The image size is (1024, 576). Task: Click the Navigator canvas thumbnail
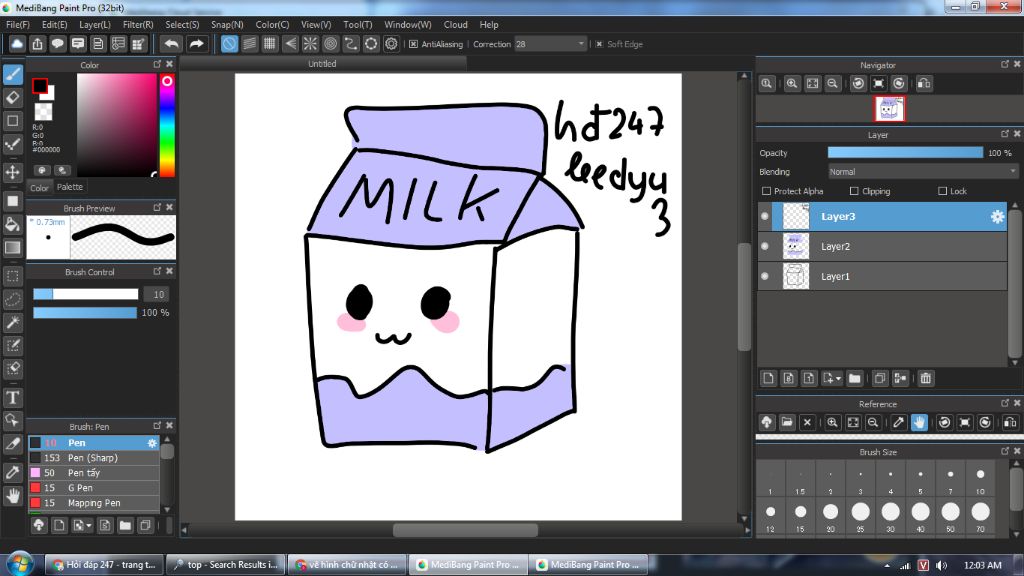coord(889,109)
